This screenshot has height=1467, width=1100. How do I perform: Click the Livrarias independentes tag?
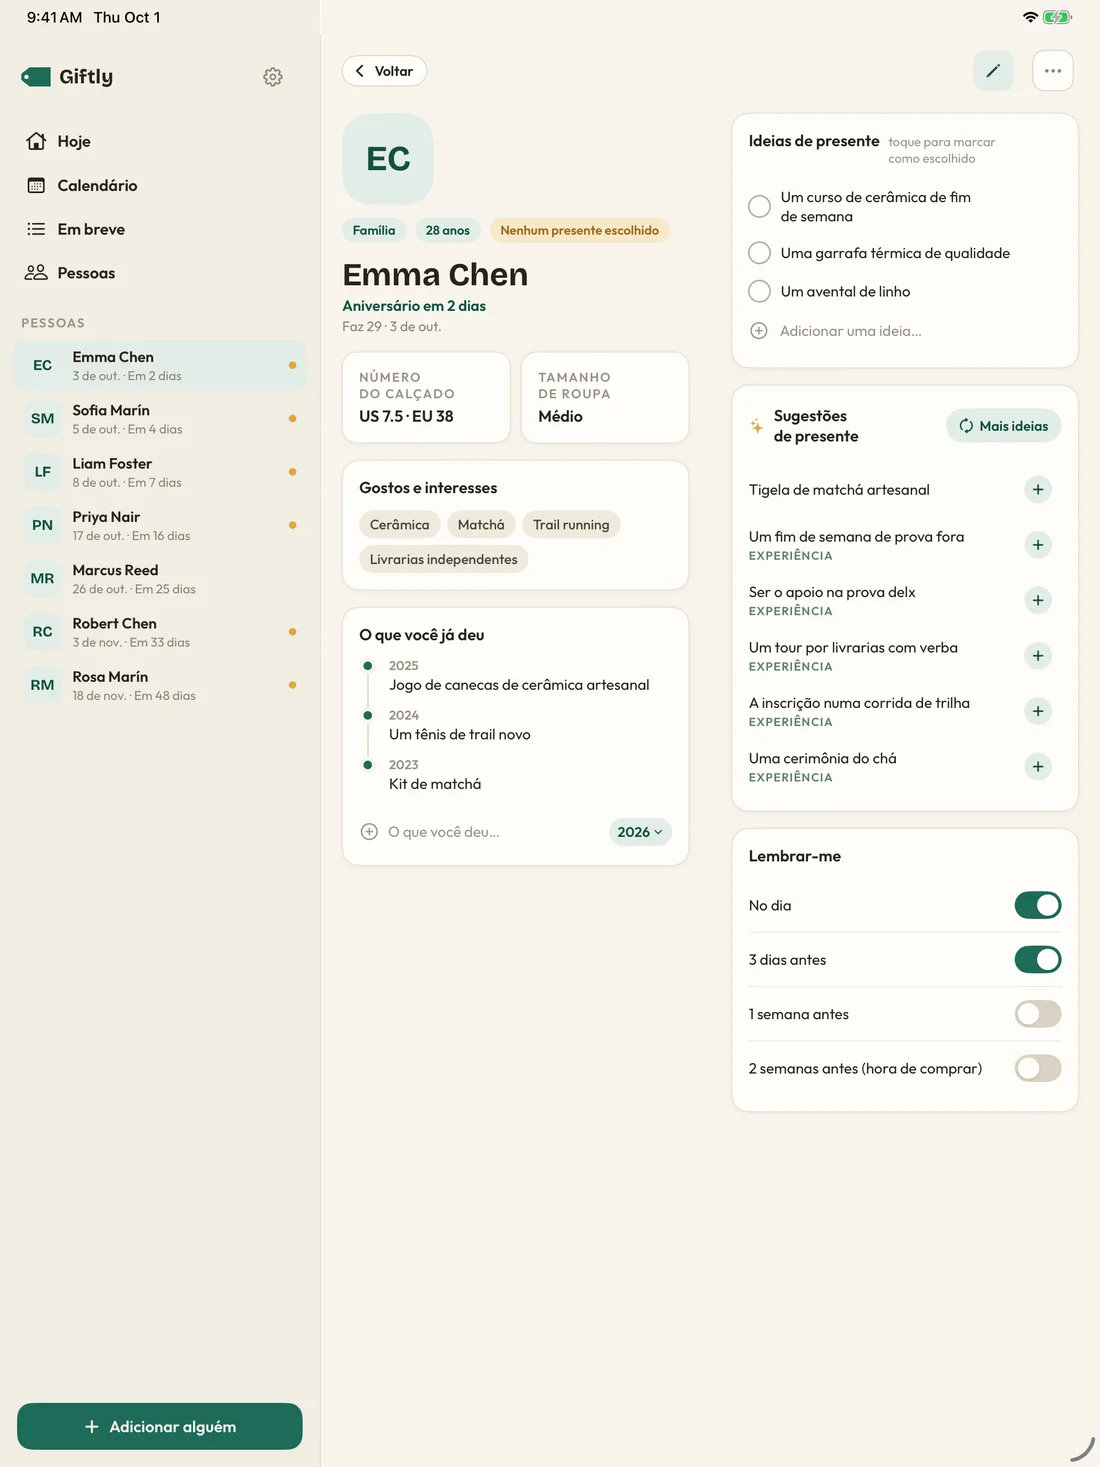coord(443,559)
